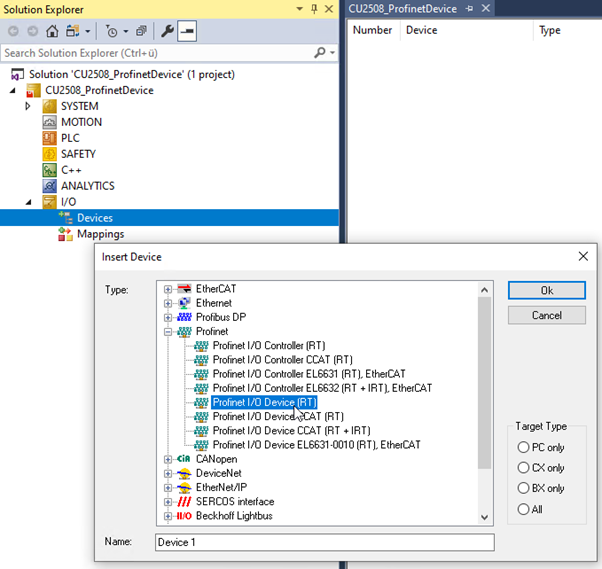
Task: Click the Collapse All toolbar icon
Action: (141, 31)
